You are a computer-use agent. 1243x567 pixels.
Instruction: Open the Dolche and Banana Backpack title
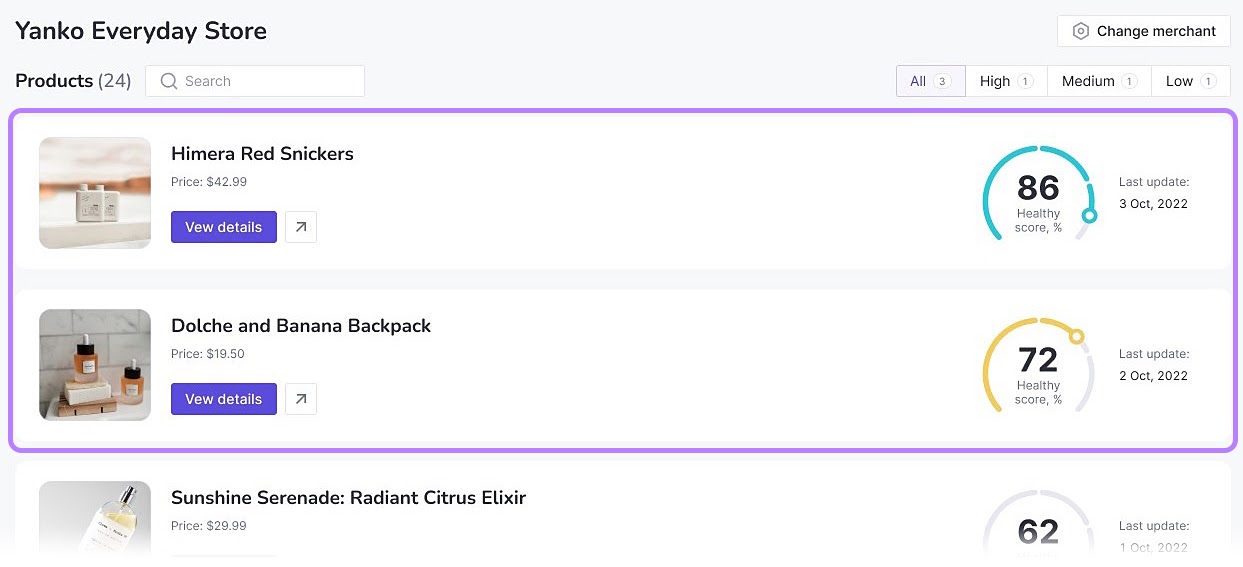[x=301, y=326]
